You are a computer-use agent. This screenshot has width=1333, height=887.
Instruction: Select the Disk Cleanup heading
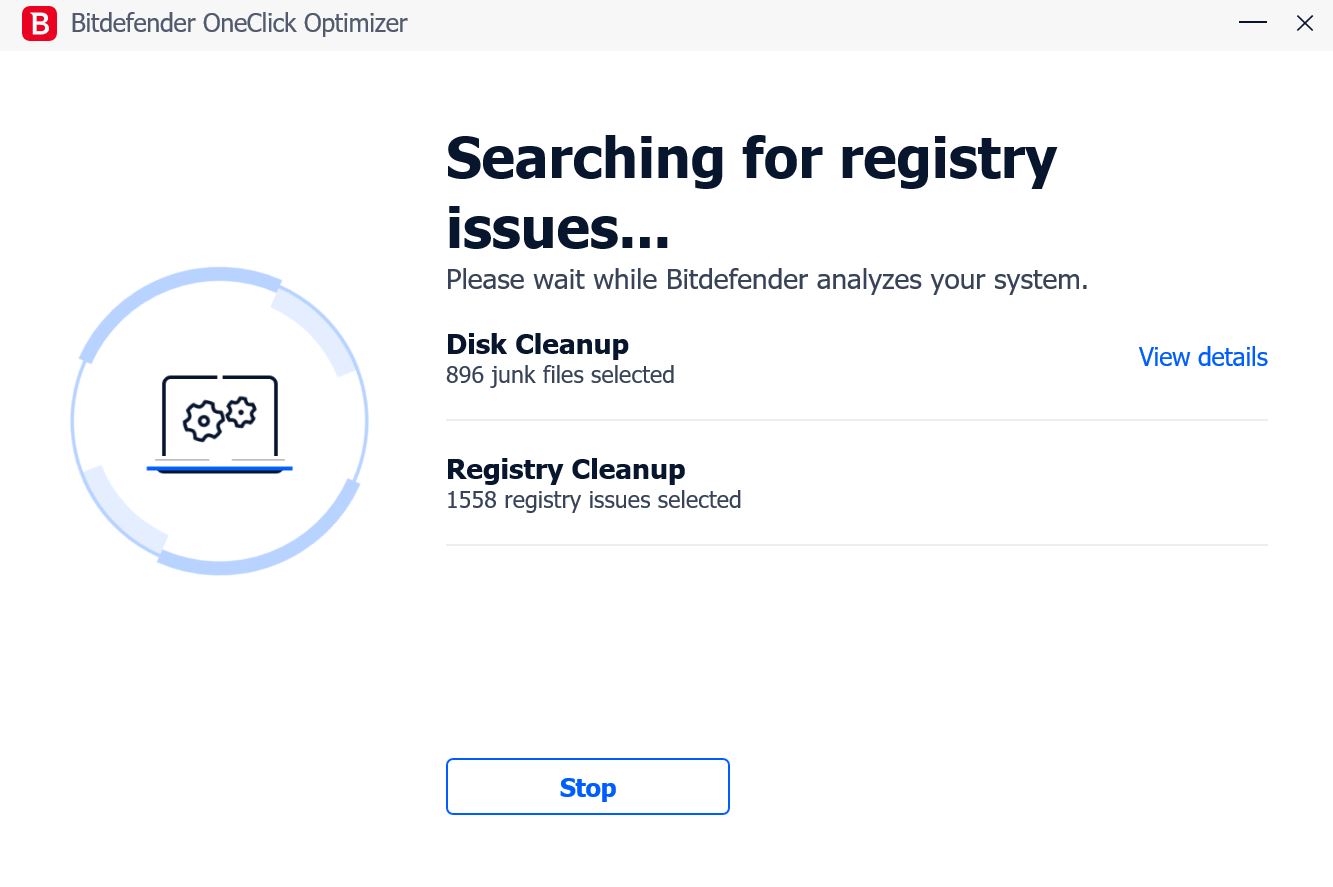pyautogui.click(x=537, y=344)
